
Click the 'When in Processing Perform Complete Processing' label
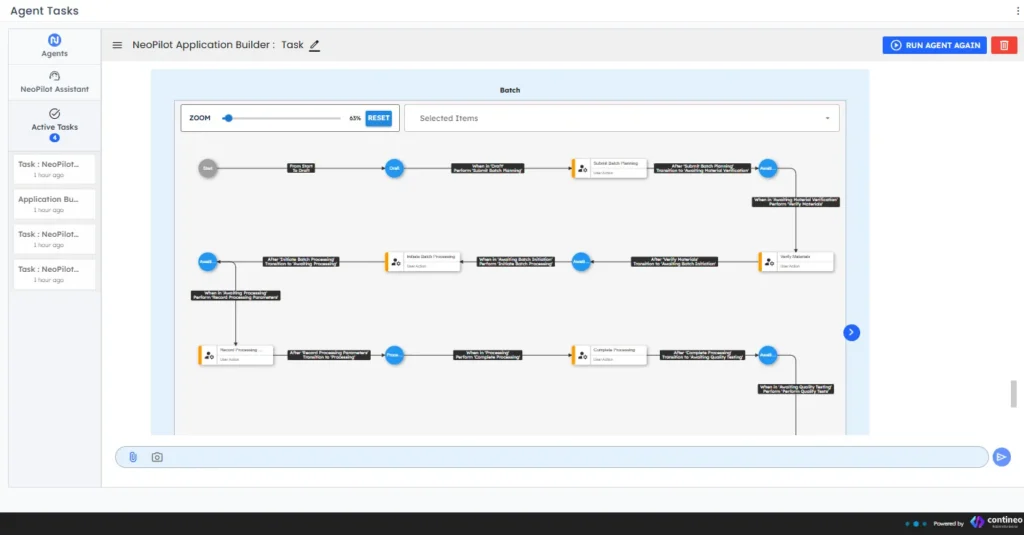(x=488, y=355)
